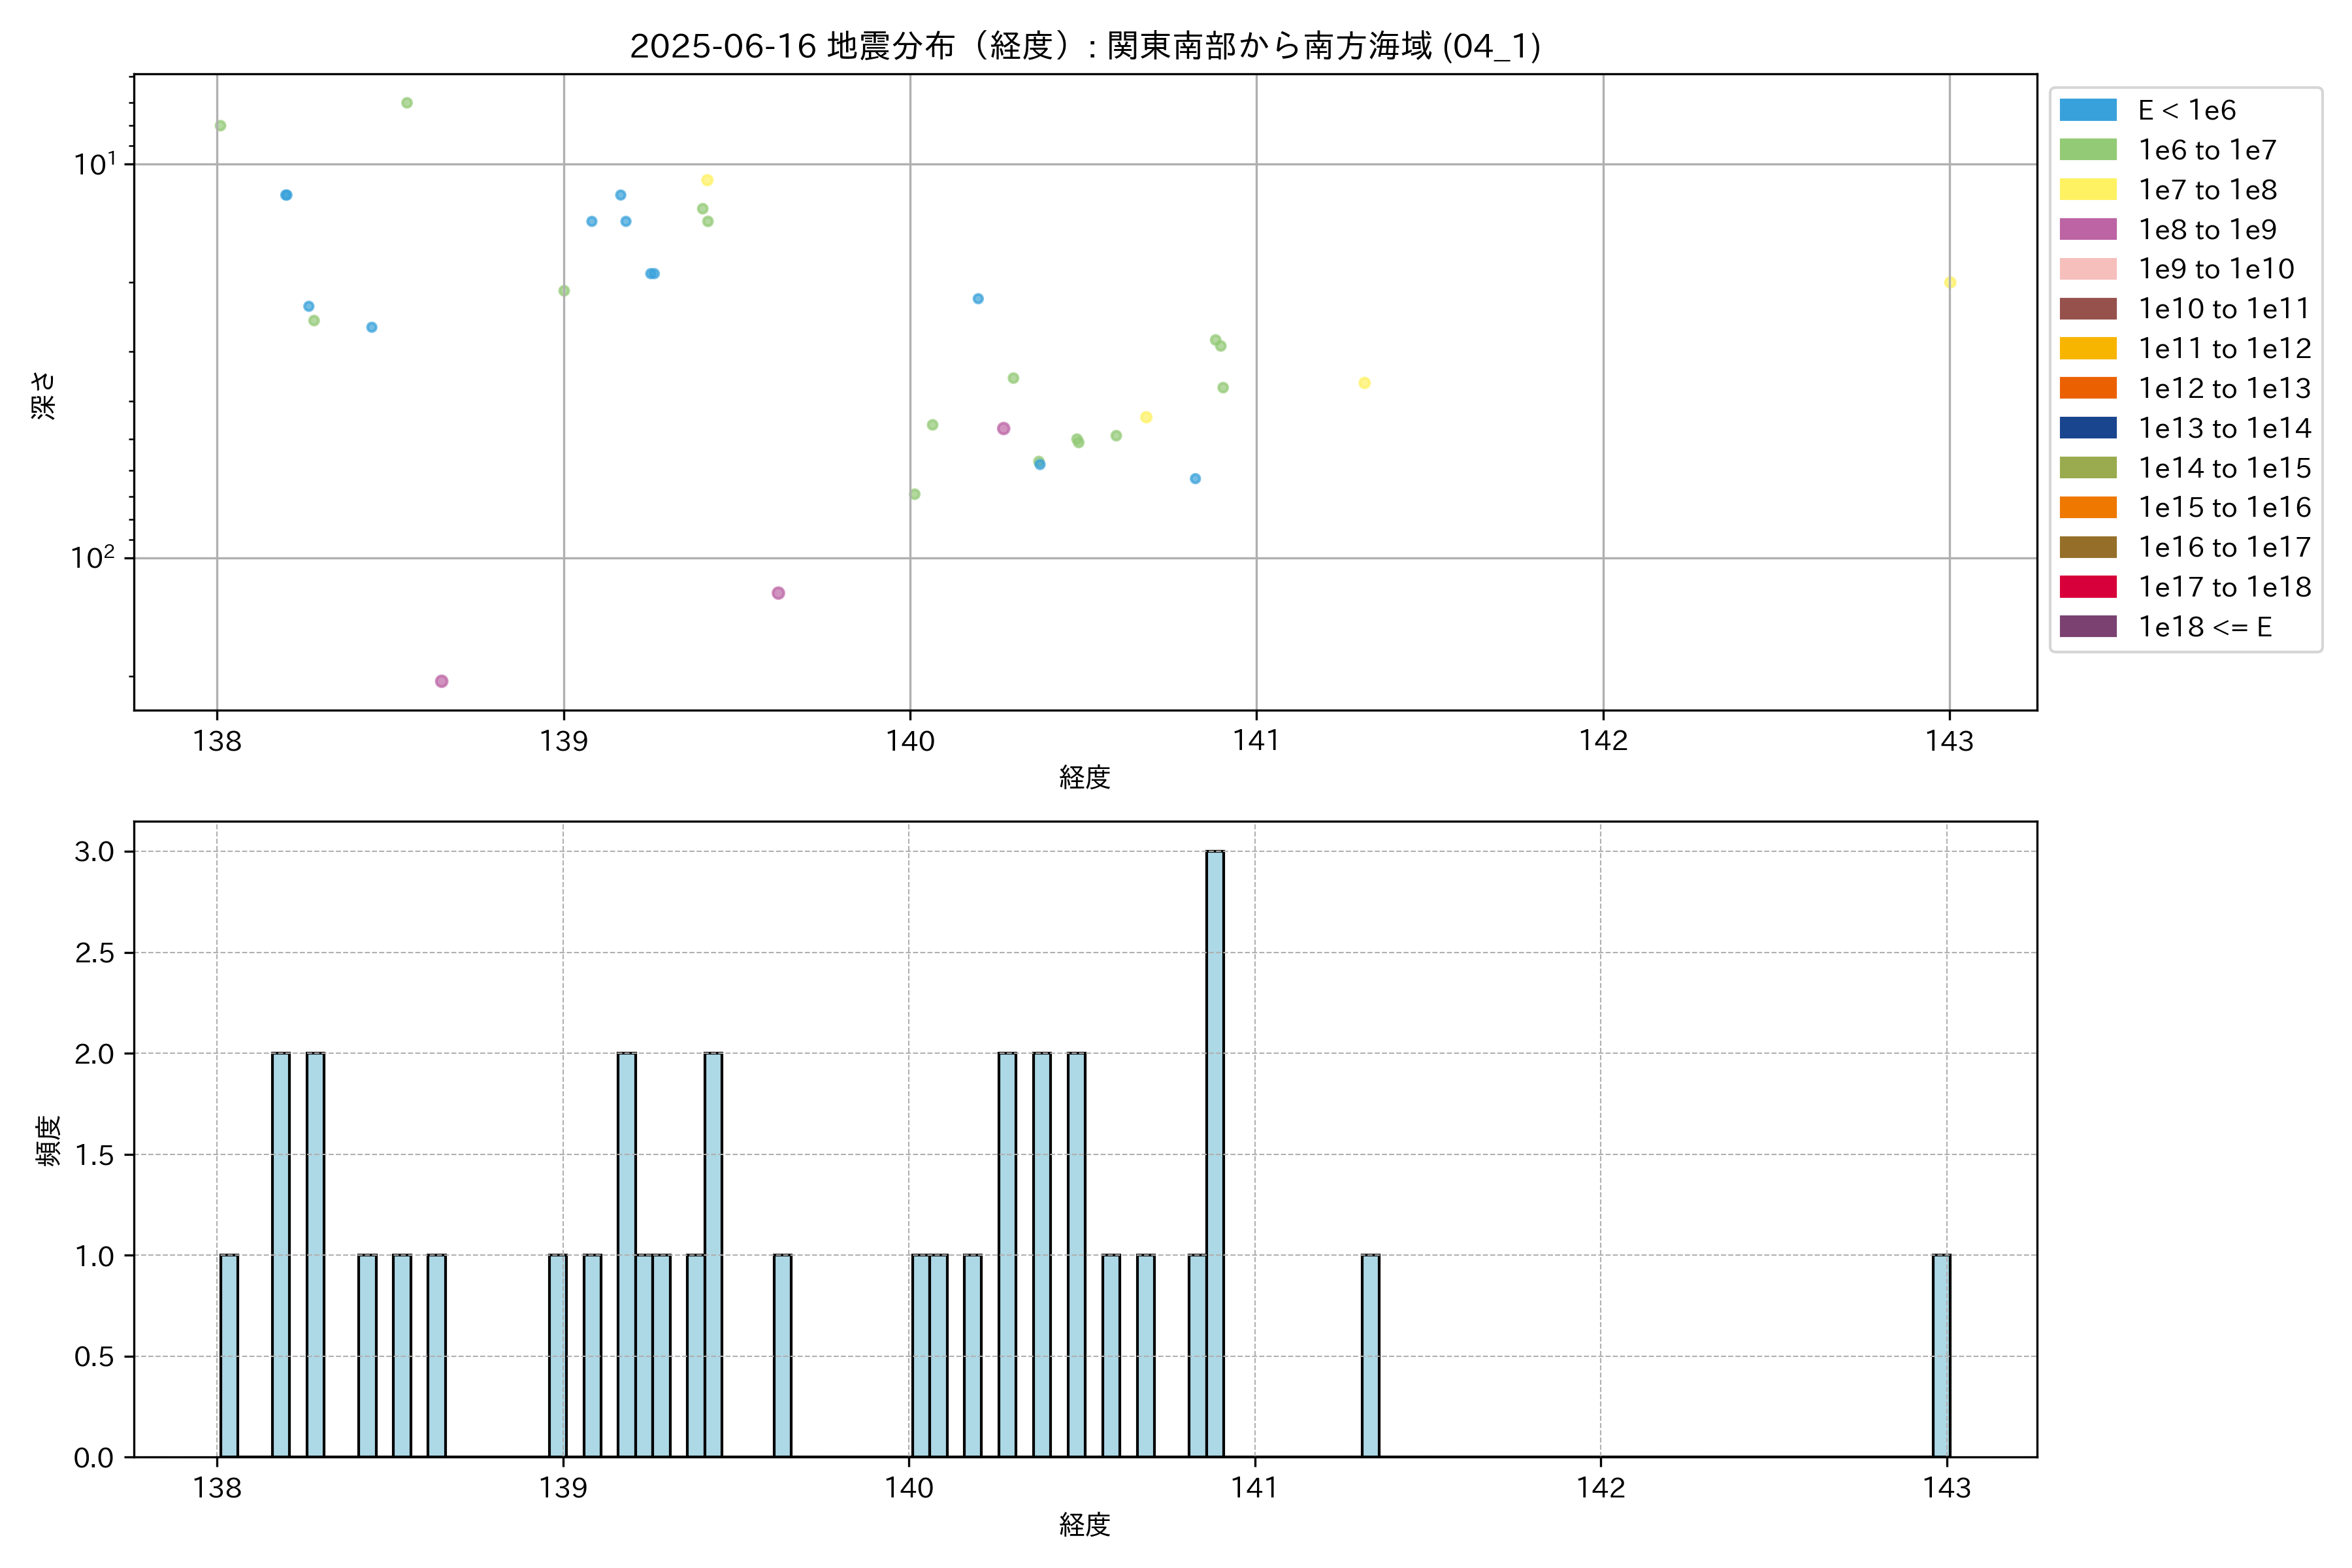Click the yellow 1e7 to 1e8 legend swatch
This screenshot has width=2352, height=1568.
coord(2087,190)
